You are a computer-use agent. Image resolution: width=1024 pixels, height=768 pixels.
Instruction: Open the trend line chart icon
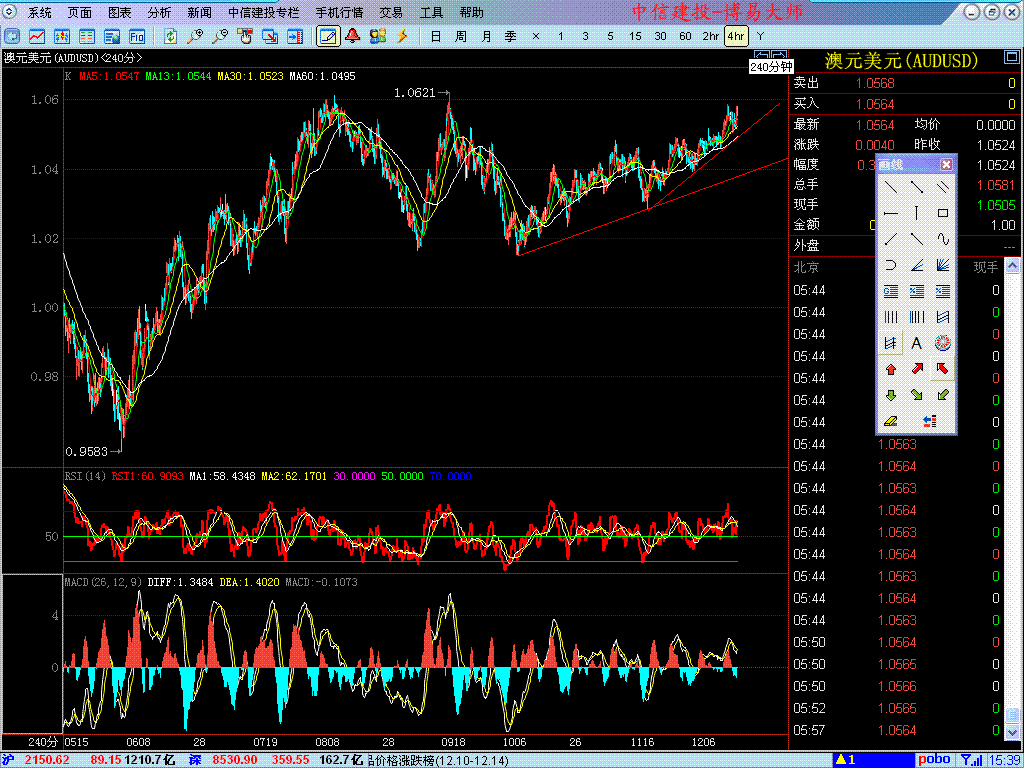click(x=37, y=36)
